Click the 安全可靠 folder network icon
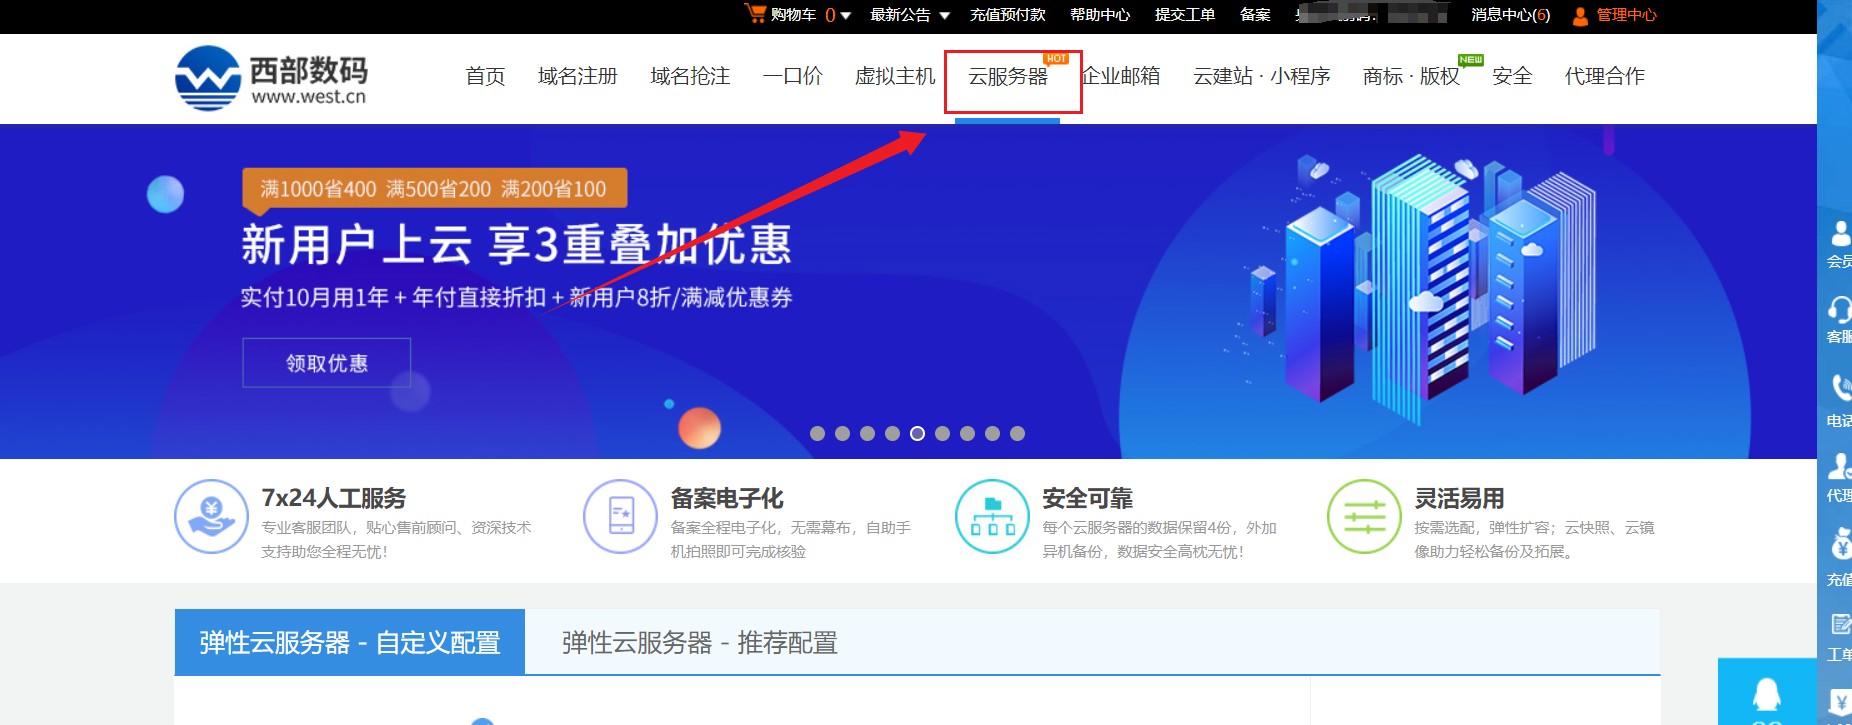Viewport: 1852px width, 725px height. coord(992,516)
